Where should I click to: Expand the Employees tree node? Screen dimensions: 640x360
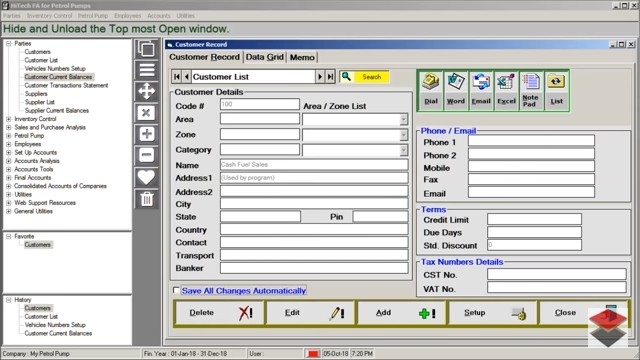[9, 144]
